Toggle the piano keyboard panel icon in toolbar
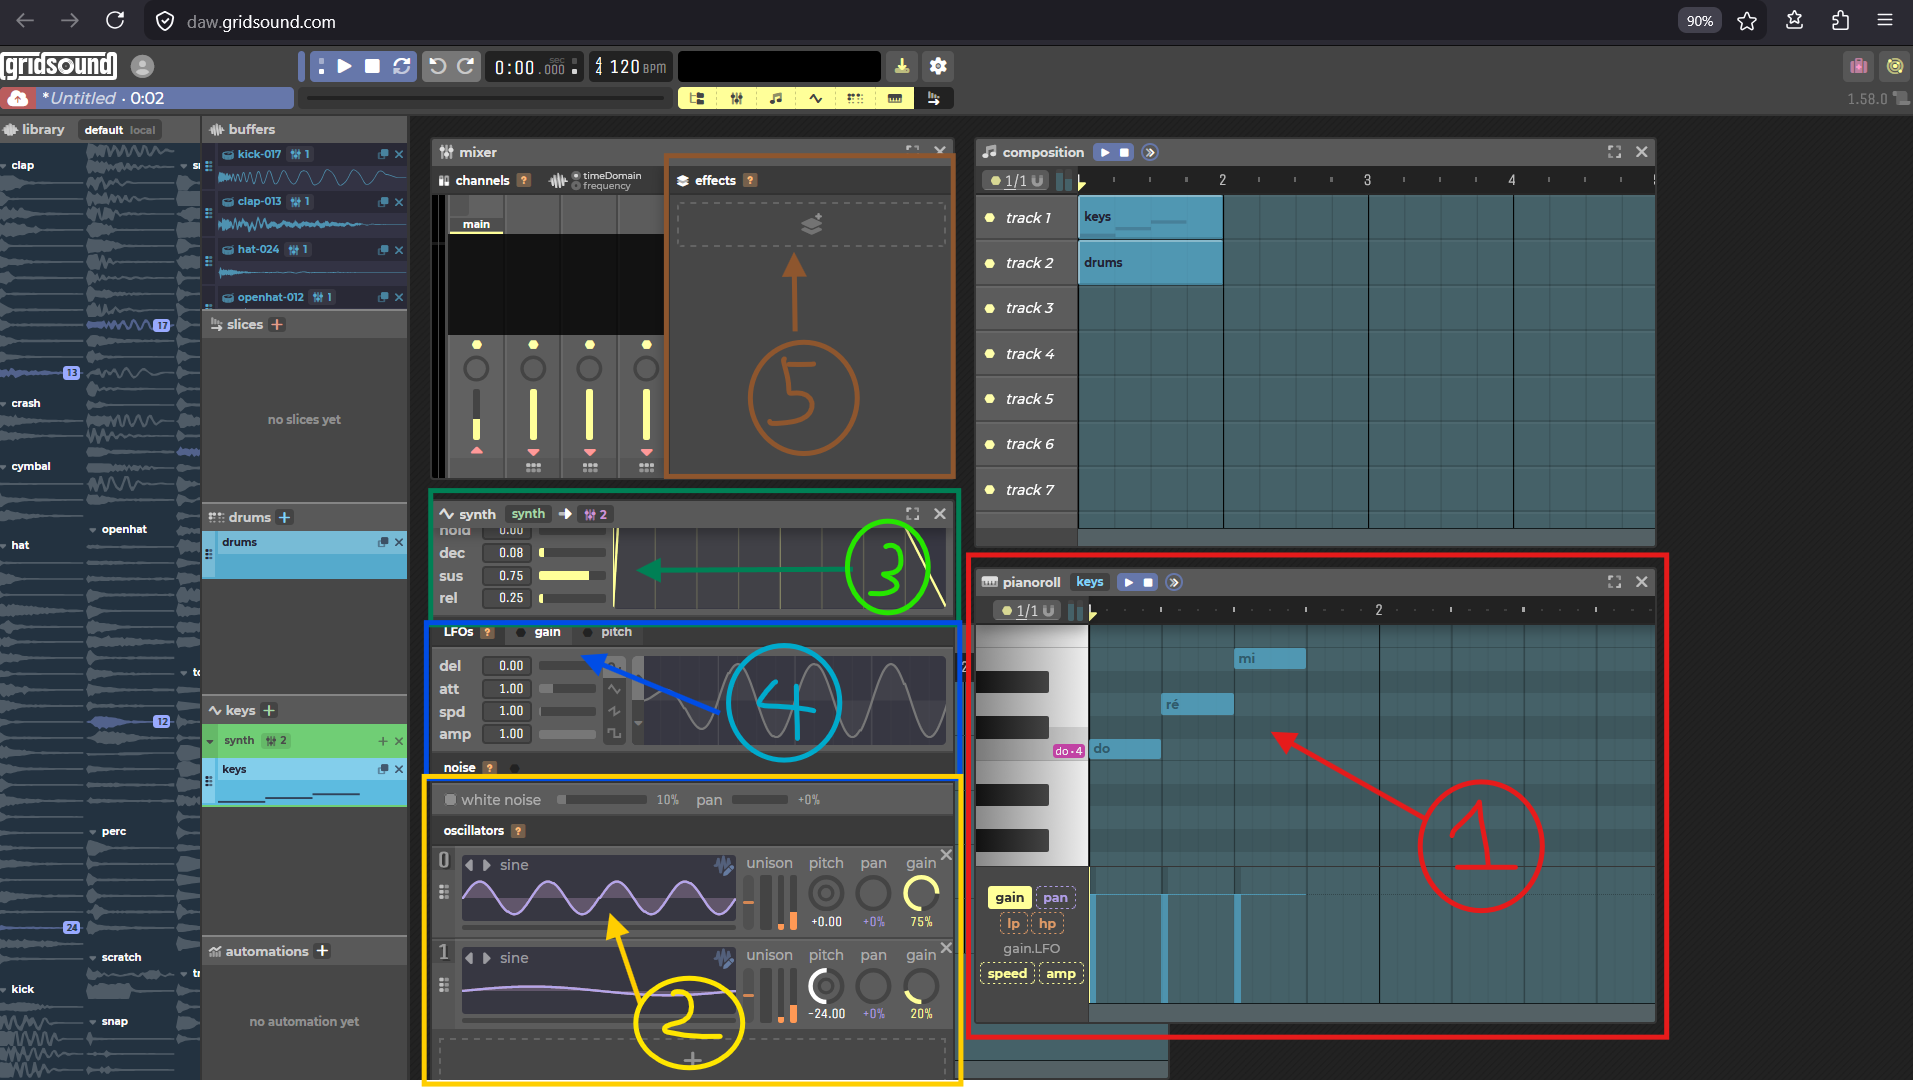 click(x=895, y=98)
